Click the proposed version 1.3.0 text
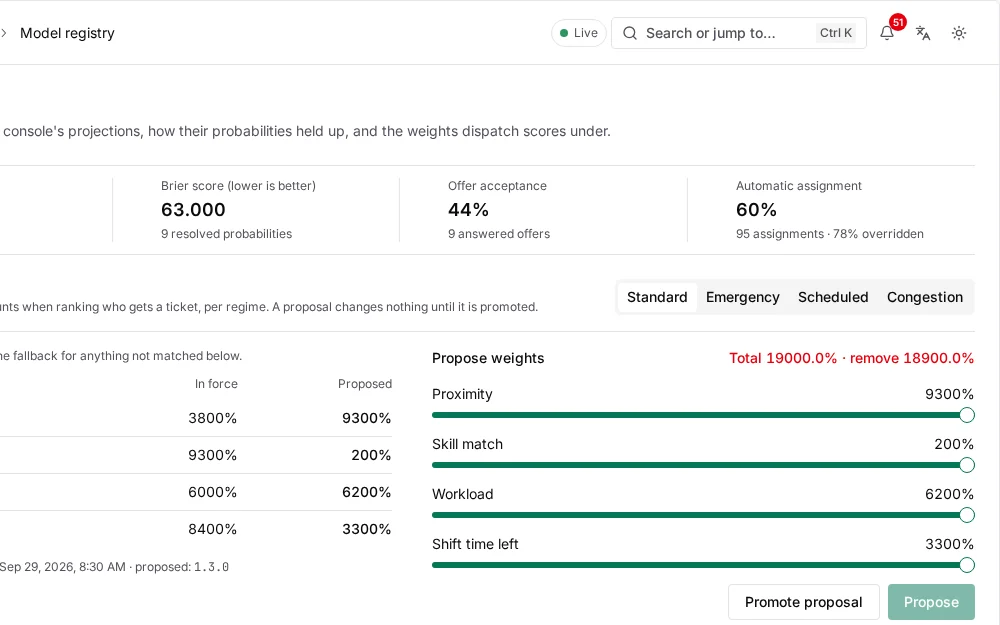1000x625 pixels. click(x=211, y=567)
